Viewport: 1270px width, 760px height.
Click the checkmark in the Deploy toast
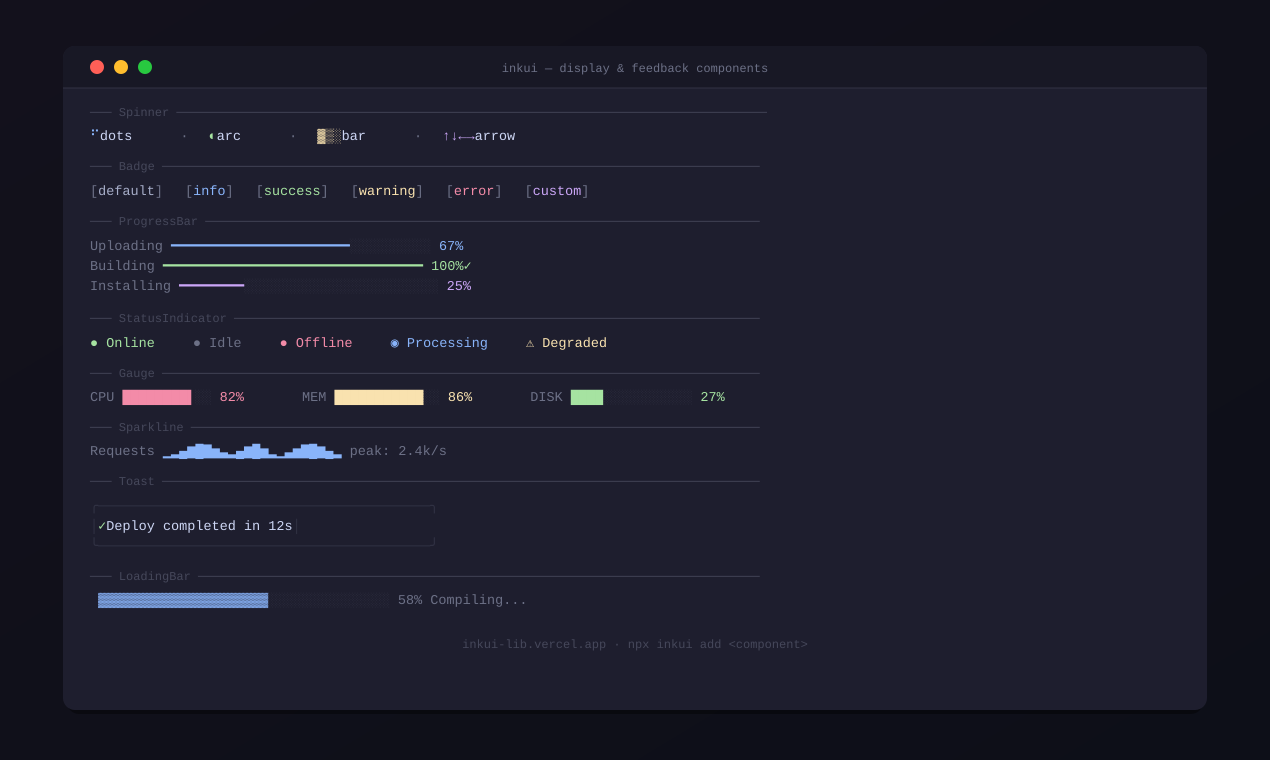[x=102, y=526]
